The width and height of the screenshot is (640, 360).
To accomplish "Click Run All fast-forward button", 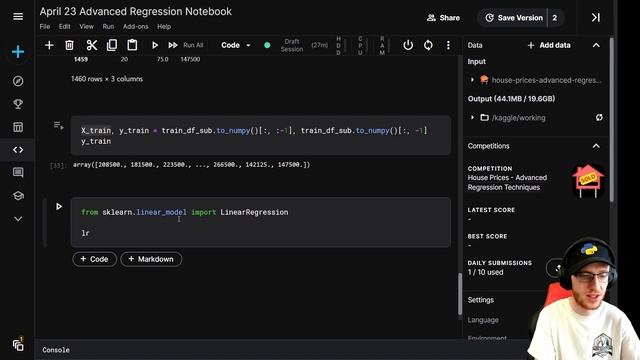I will [186, 45].
